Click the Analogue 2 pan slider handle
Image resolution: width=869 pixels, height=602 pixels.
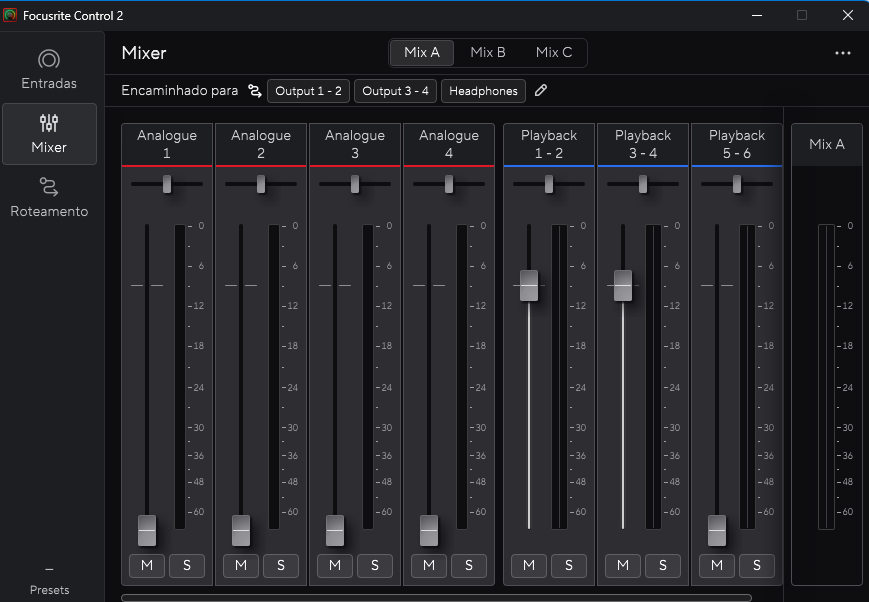[261, 184]
